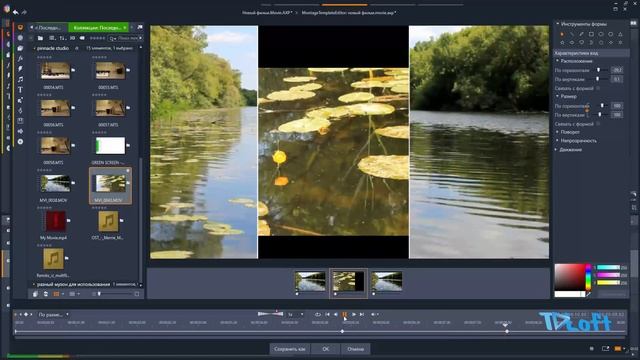
Task: Pick a shade in the red color picker square
Action: [x=570, y=277]
